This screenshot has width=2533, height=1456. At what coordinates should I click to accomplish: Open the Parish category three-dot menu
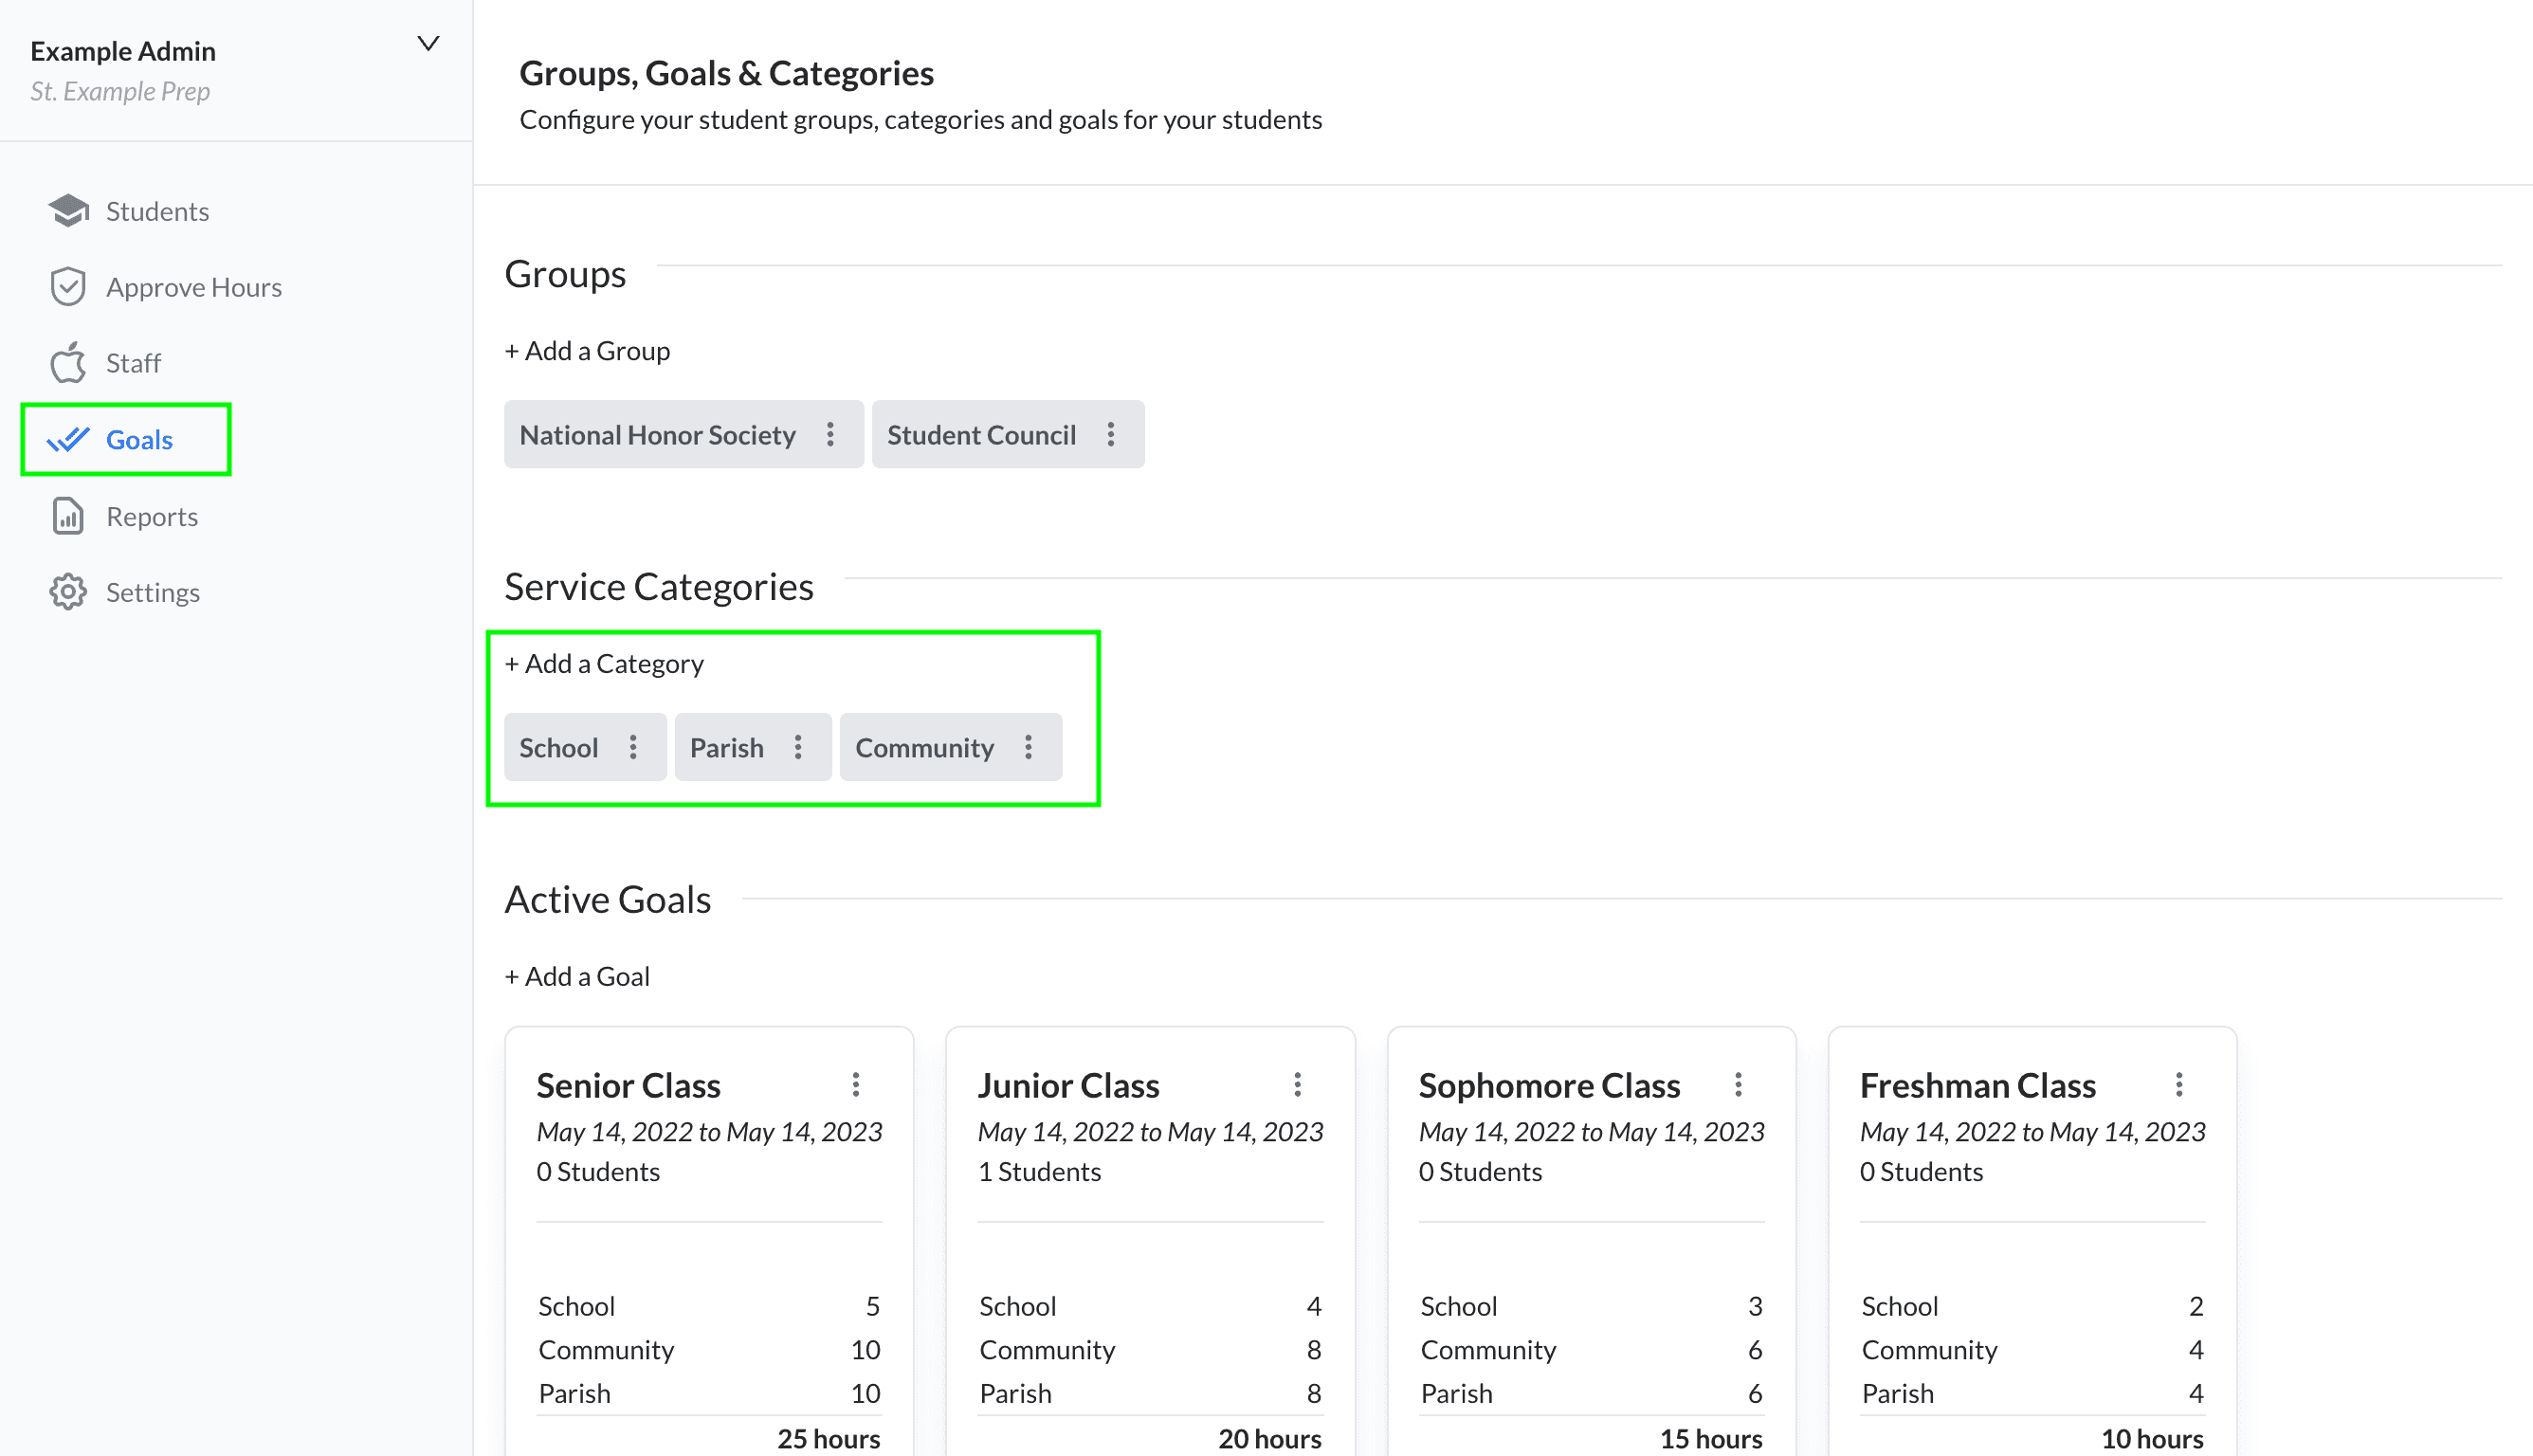click(x=798, y=747)
